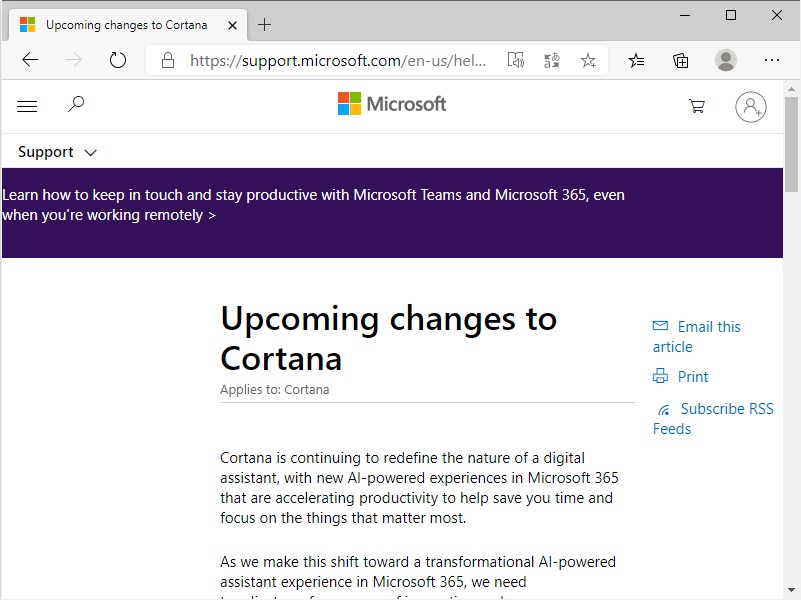801x600 pixels.
Task: Open a new tab with the plus button
Action: (x=264, y=24)
